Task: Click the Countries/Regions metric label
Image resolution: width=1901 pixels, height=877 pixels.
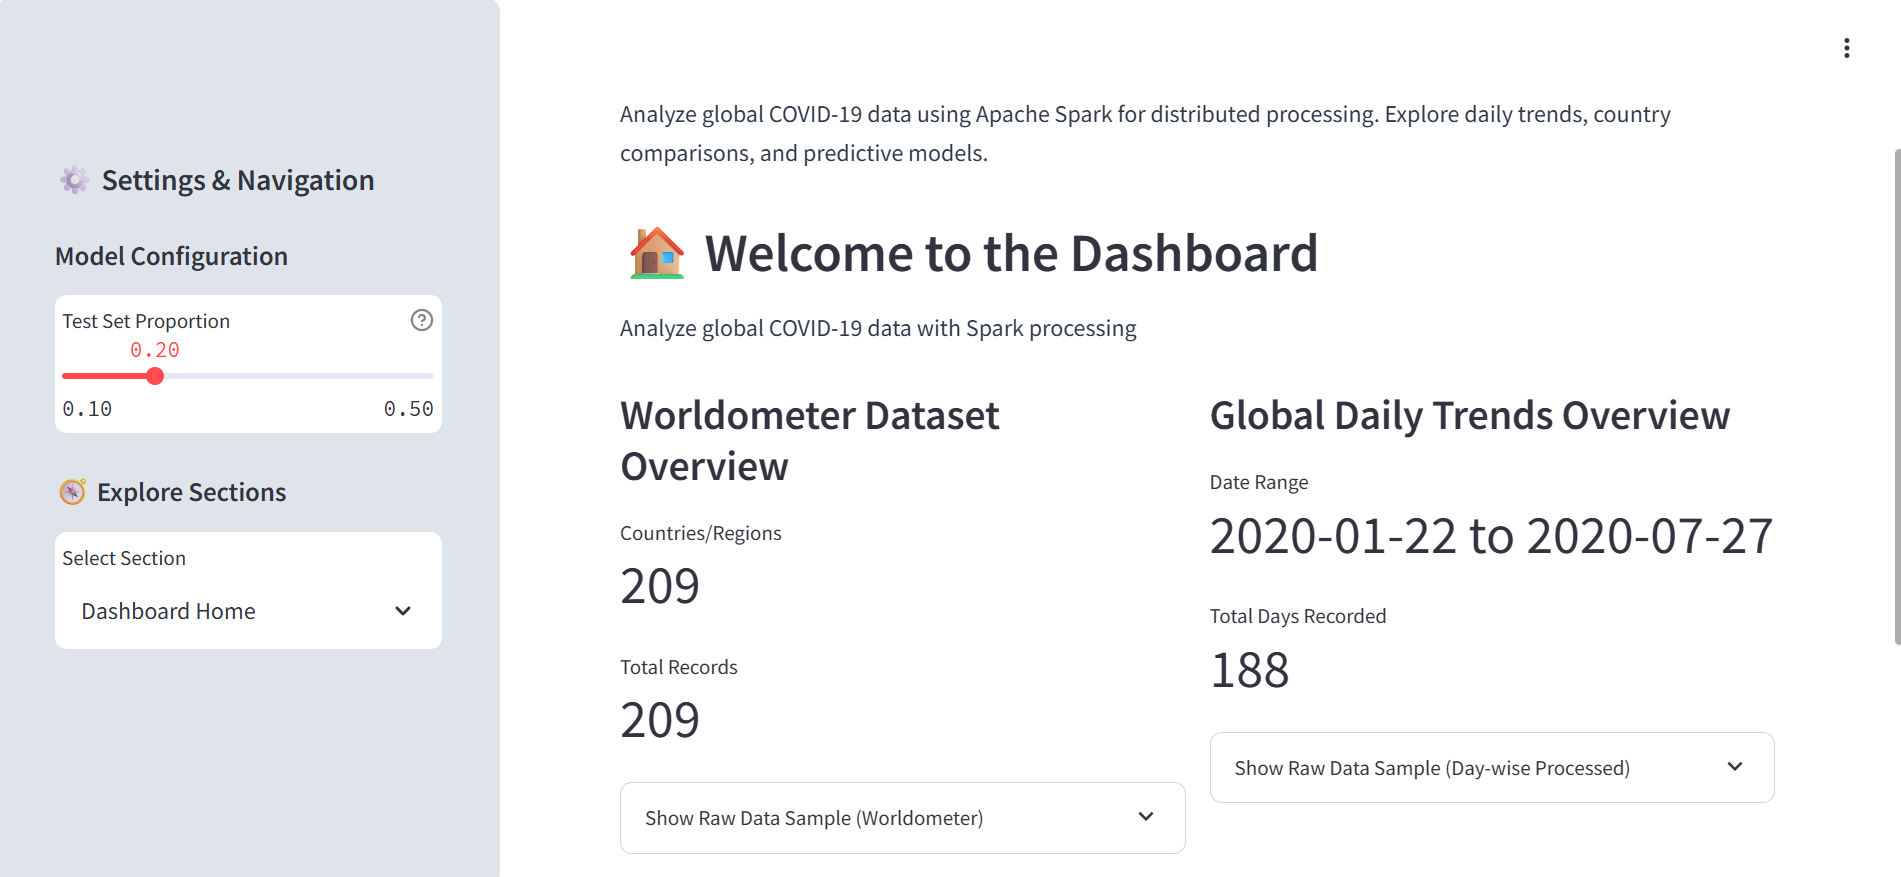Action: [x=701, y=533]
